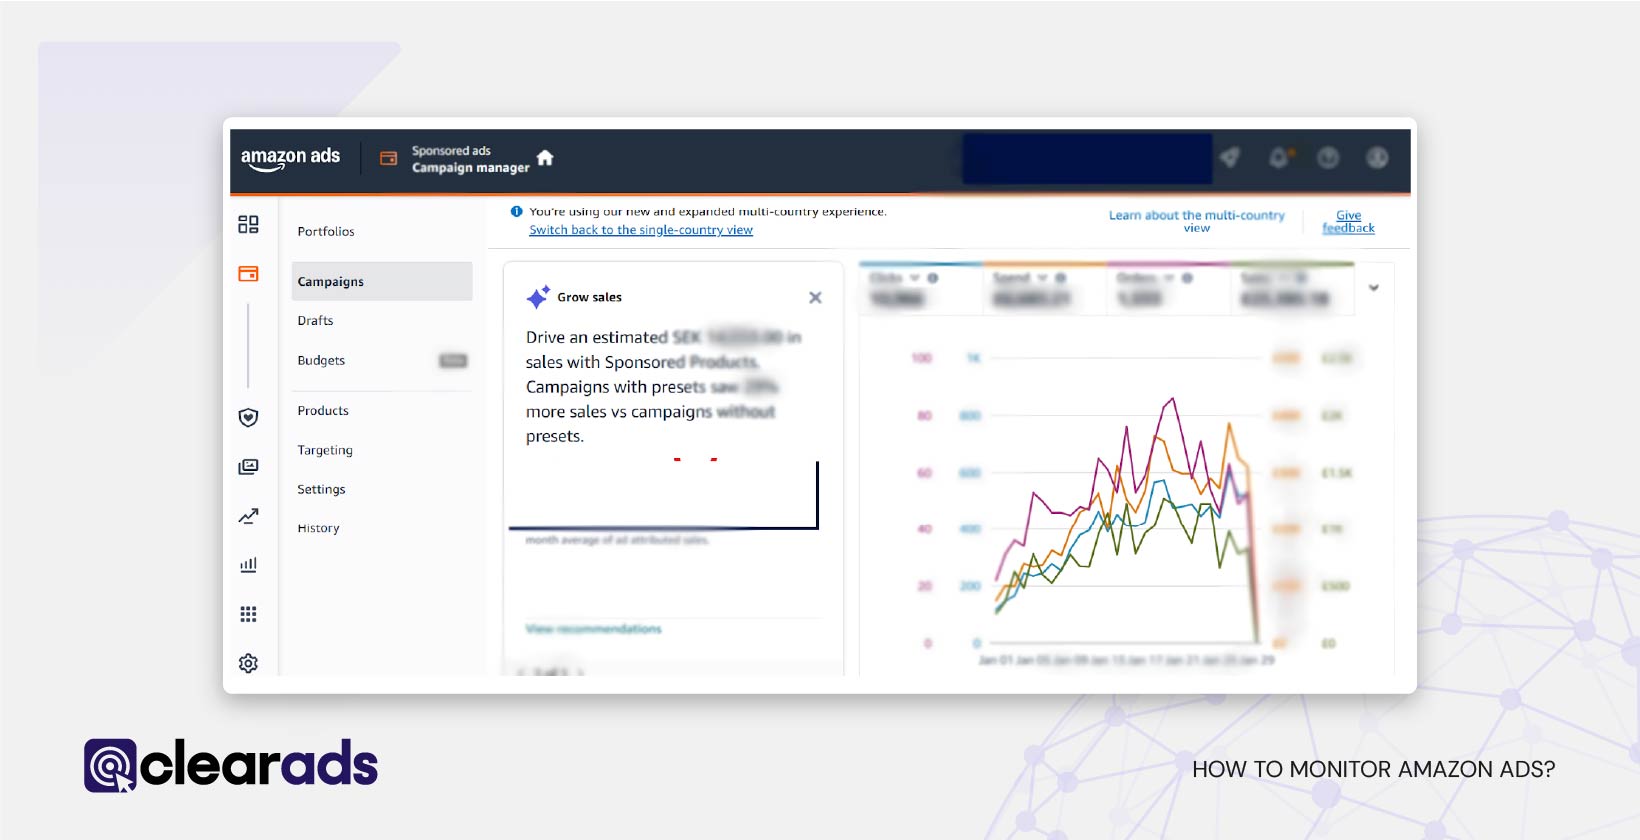Image resolution: width=1640 pixels, height=840 pixels.
Task: Open the trending arrow insights sidebar icon
Action: click(x=248, y=516)
